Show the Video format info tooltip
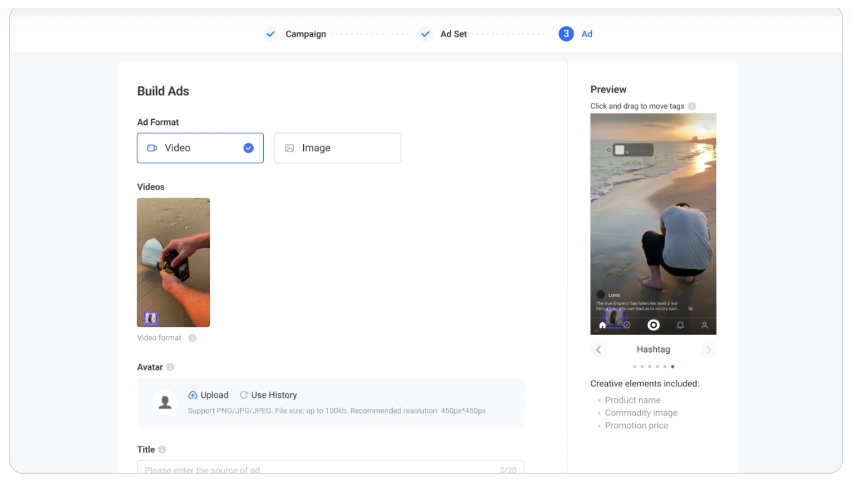The width and height of the screenshot is (852, 481). coord(192,338)
